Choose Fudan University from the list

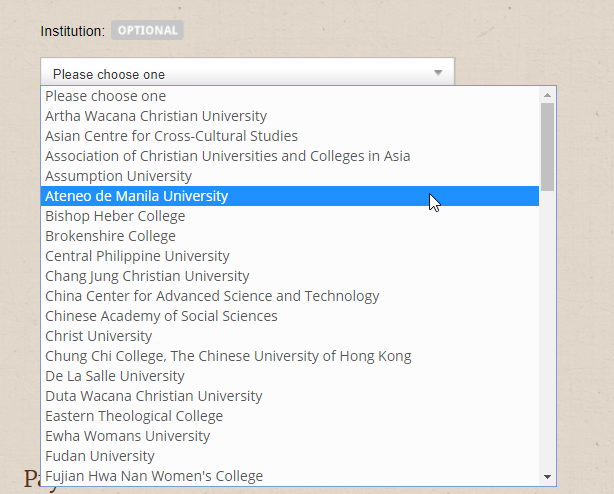(100, 456)
